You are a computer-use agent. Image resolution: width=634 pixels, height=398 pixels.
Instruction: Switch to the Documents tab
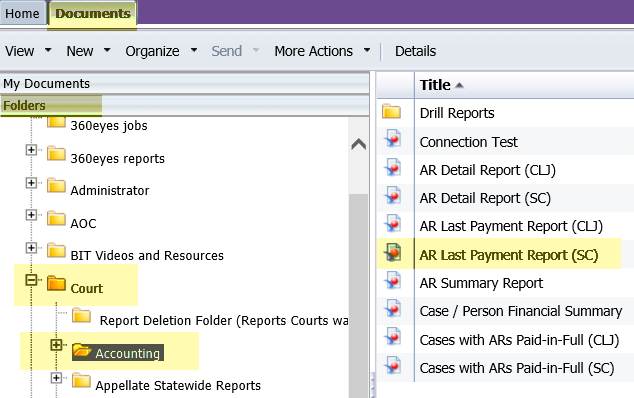pos(93,13)
